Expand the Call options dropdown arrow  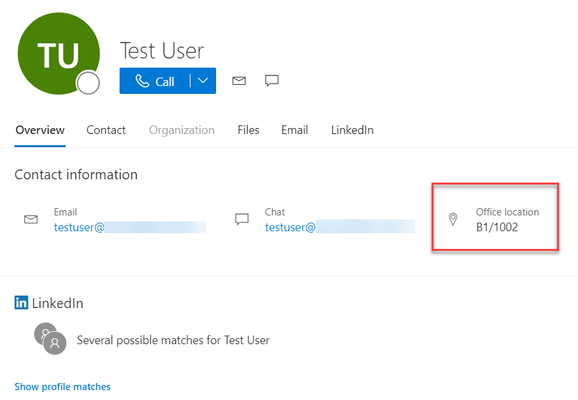203,81
